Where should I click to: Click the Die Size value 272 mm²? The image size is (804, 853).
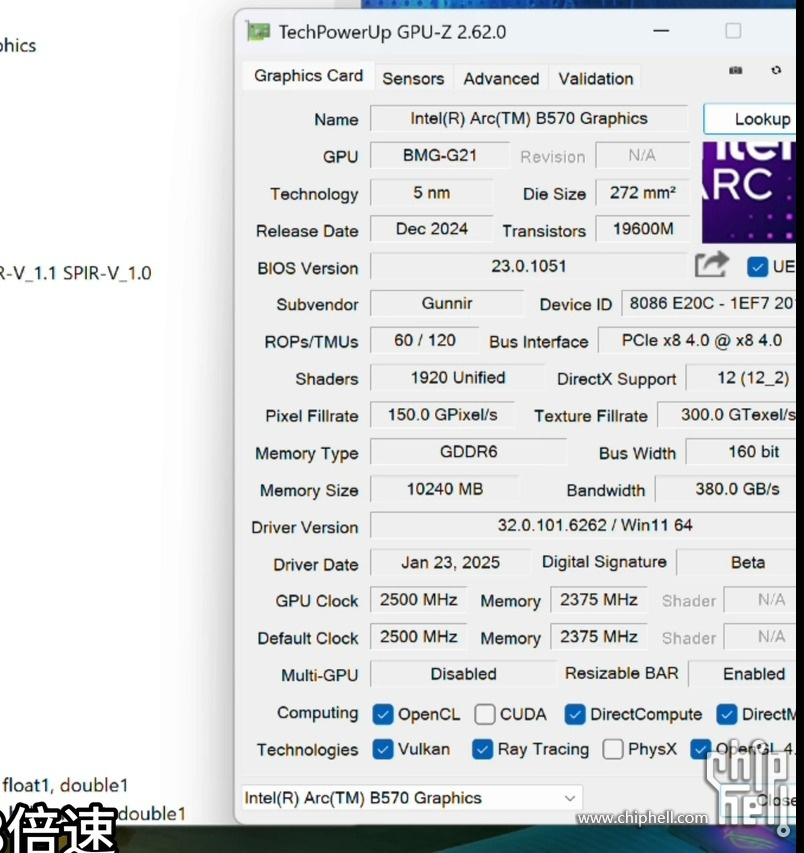[642, 193]
